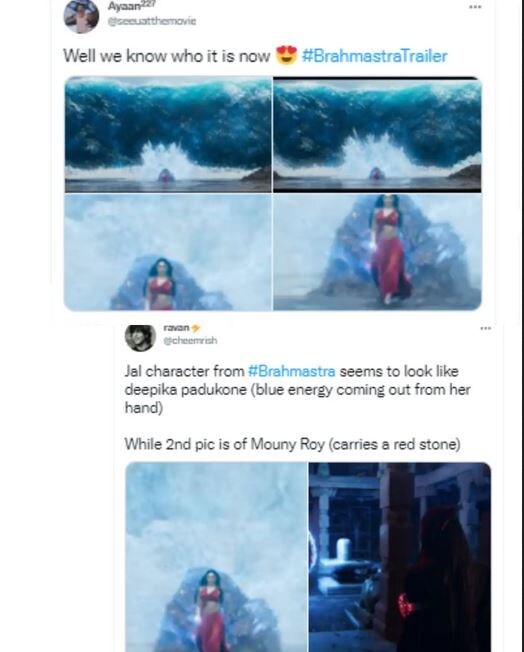Click the heart-eyes emoji in Ayaan's tweet
Image resolution: width=524 pixels, height=652 pixels.
point(287,55)
